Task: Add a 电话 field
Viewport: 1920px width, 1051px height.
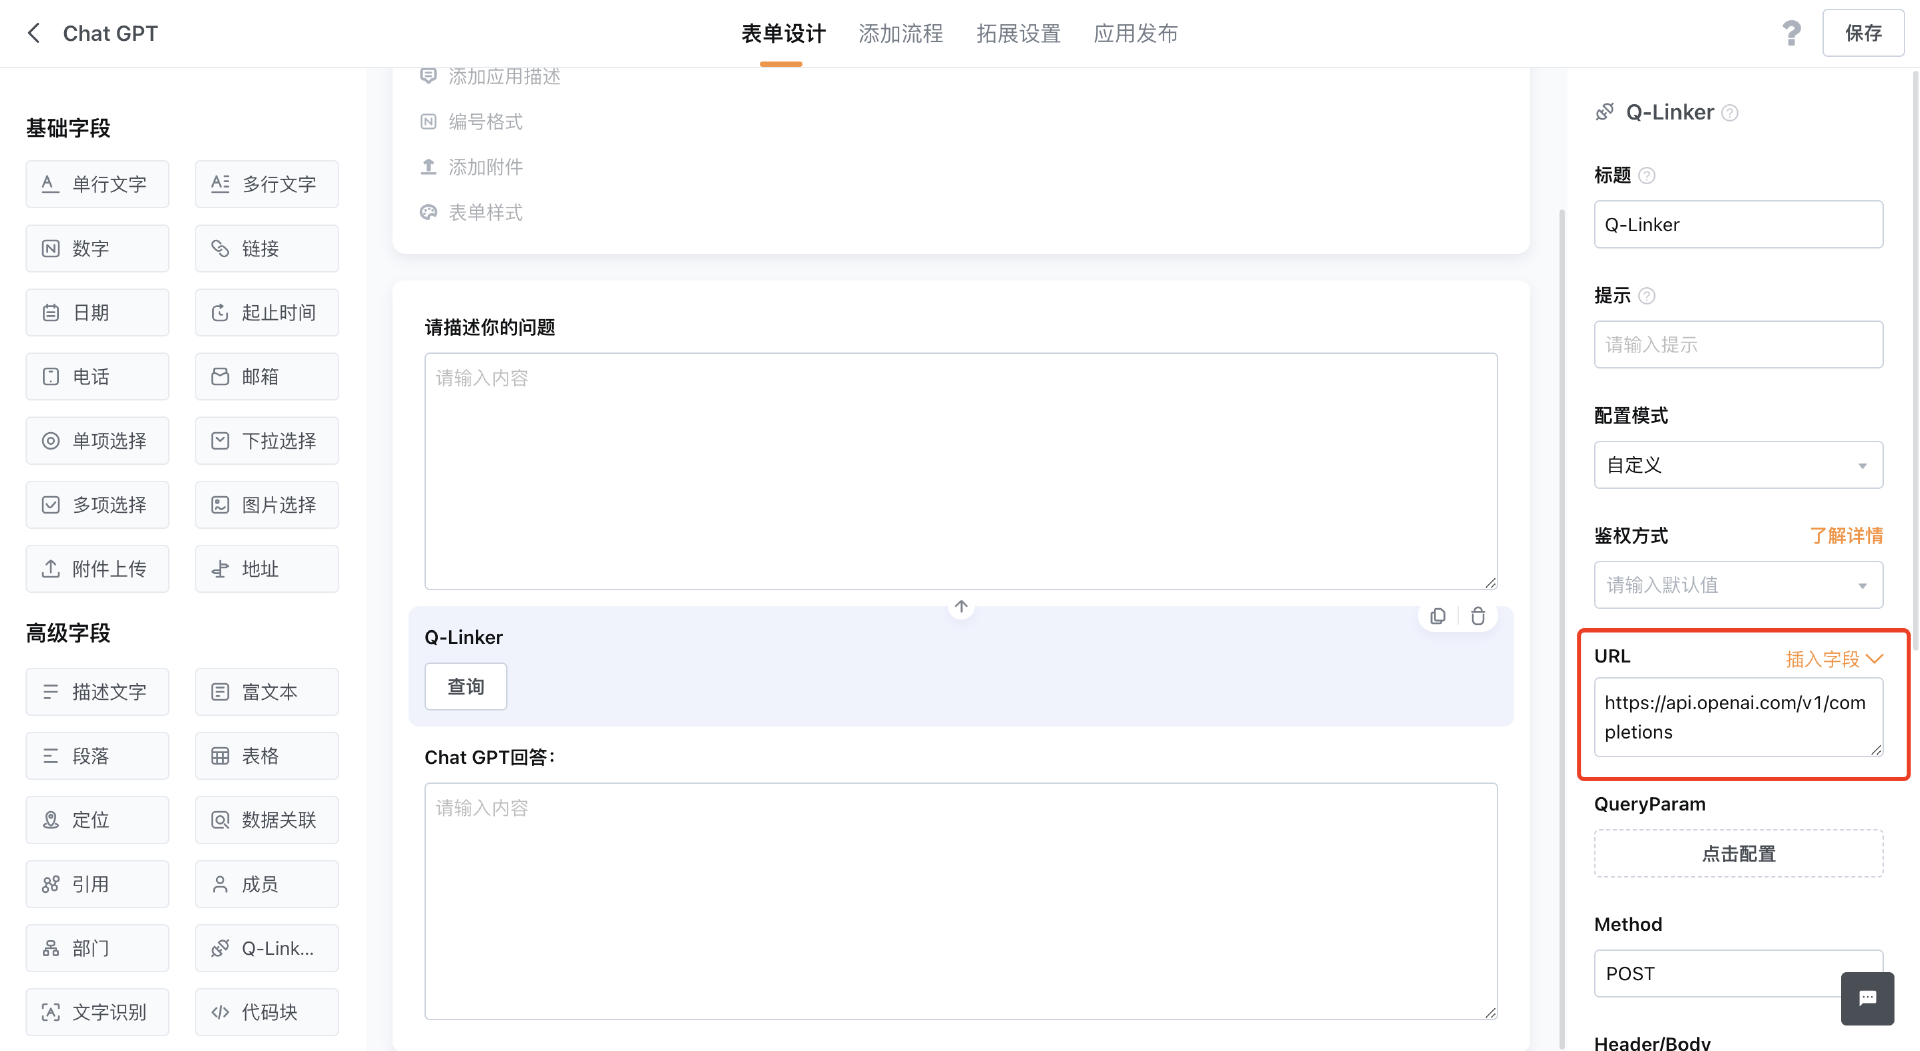Action: [97, 376]
